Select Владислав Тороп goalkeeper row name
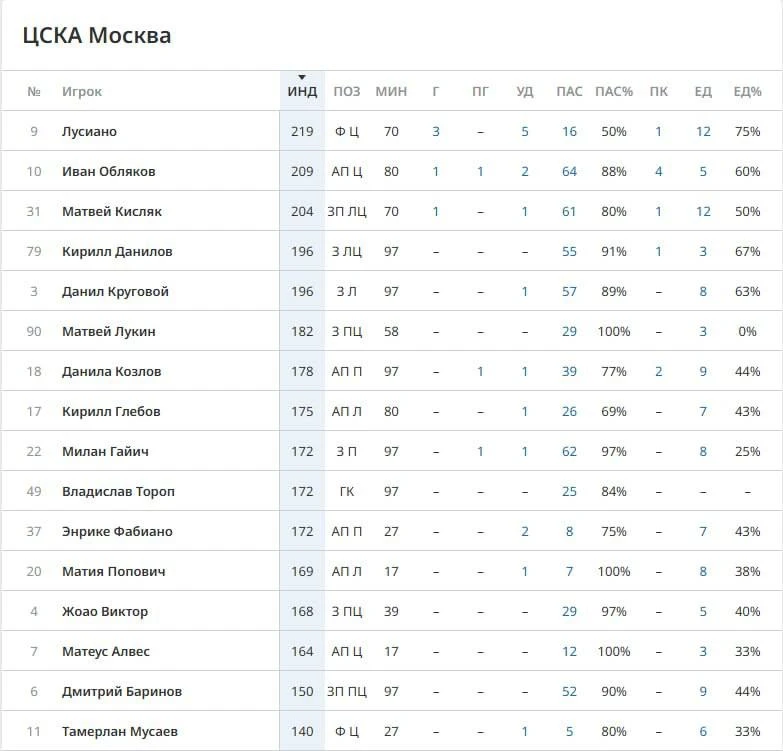 coord(118,491)
